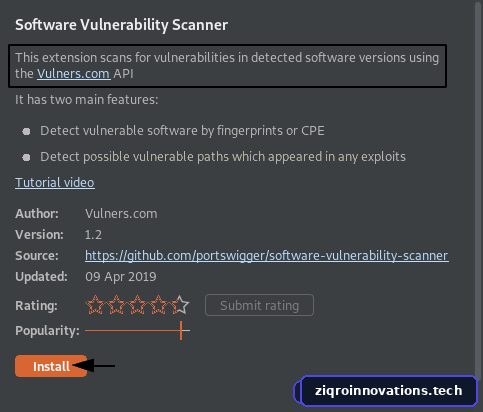Click the updated date 09 Apr 2019
Image resolution: width=483 pixels, height=412 pixels.
[x=121, y=277]
